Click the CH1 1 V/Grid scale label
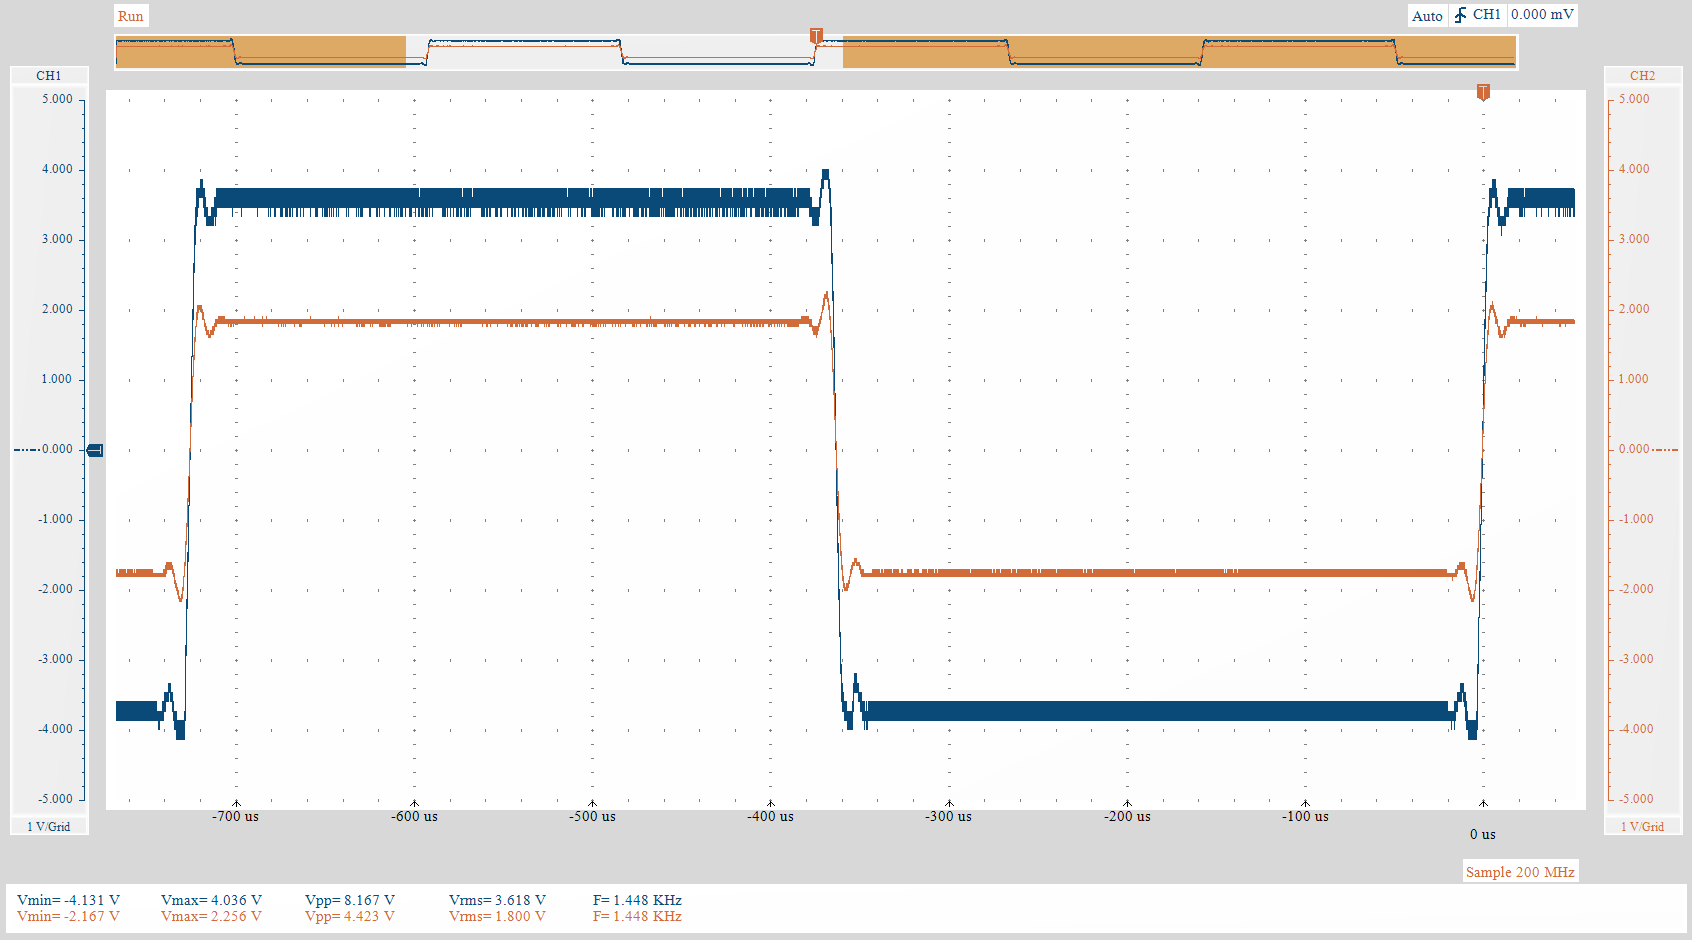 coord(49,826)
